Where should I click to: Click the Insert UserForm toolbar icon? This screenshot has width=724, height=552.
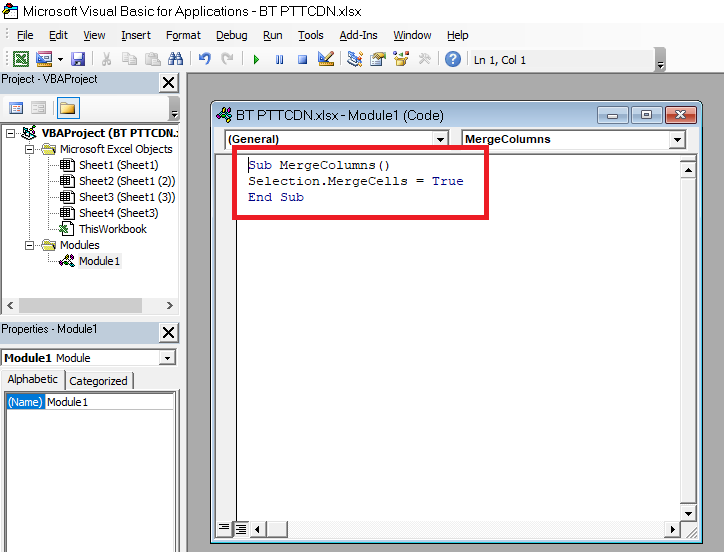[x=44, y=59]
